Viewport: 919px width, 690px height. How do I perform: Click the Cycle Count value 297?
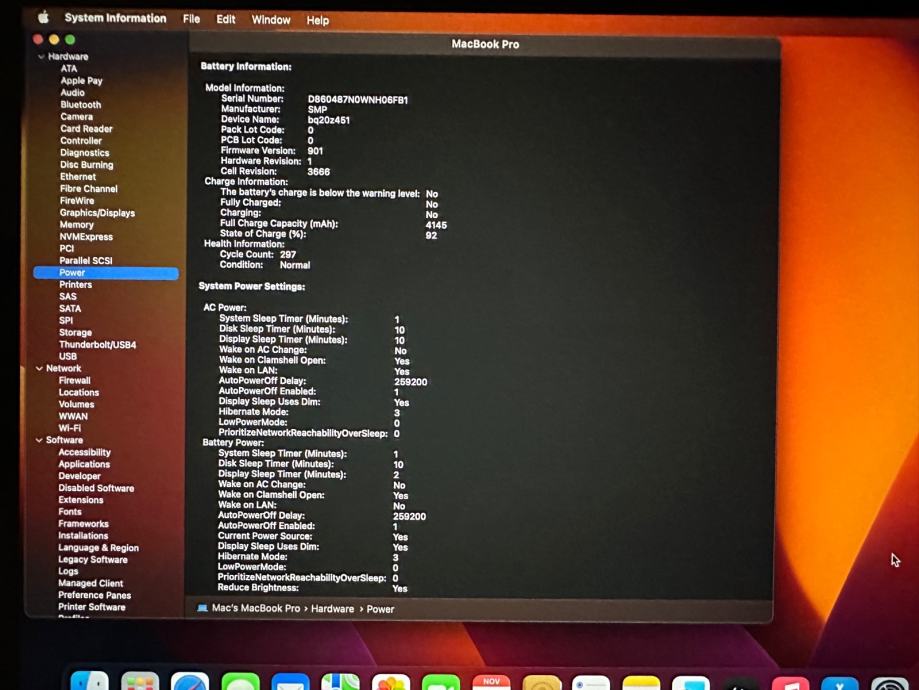coord(288,254)
